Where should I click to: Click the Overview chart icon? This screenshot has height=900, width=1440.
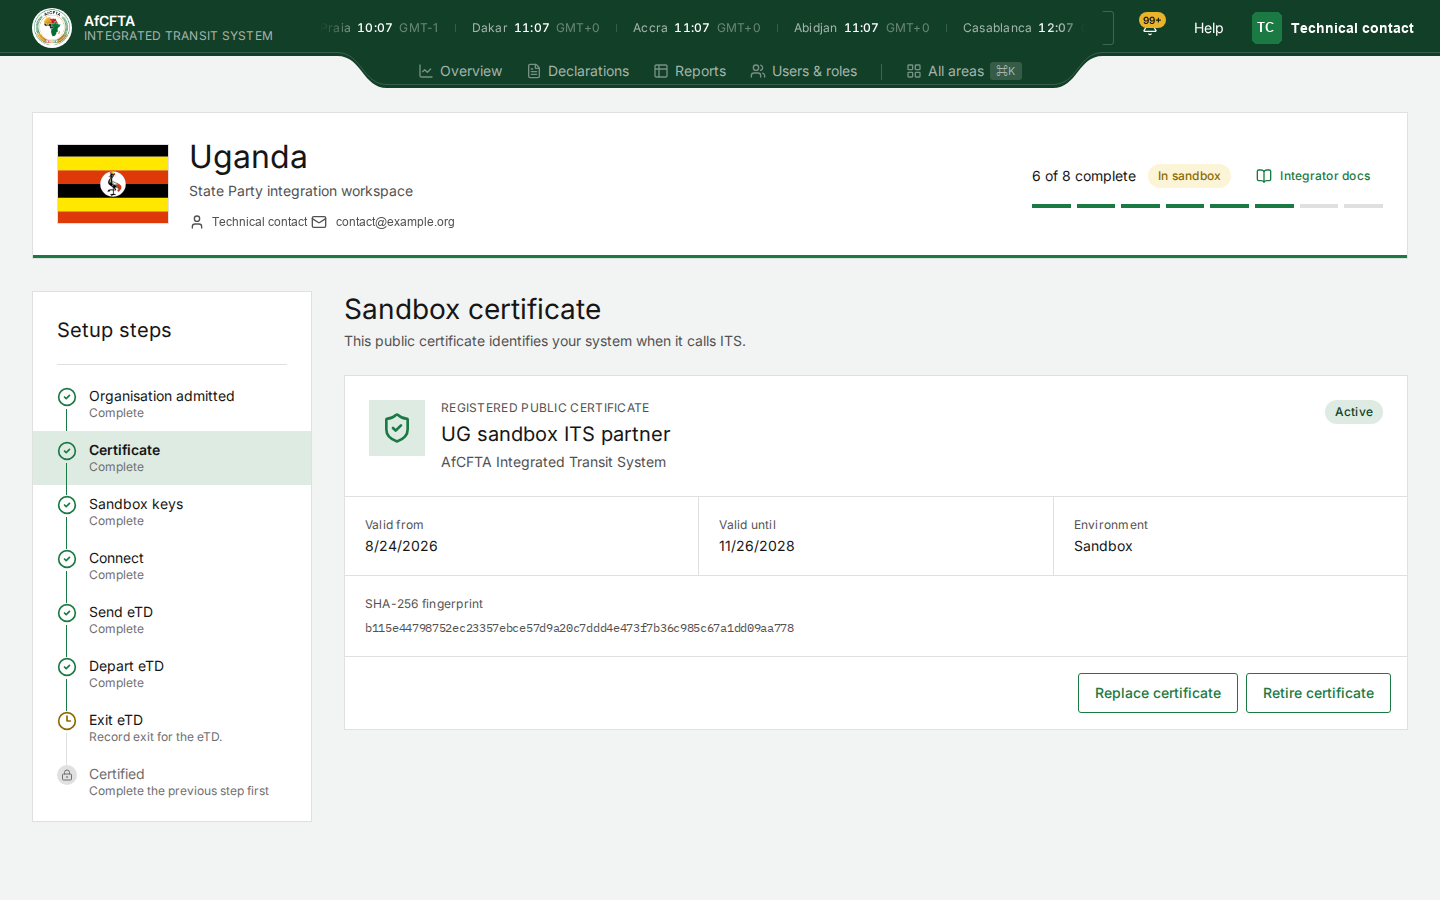pyautogui.click(x=426, y=71)
